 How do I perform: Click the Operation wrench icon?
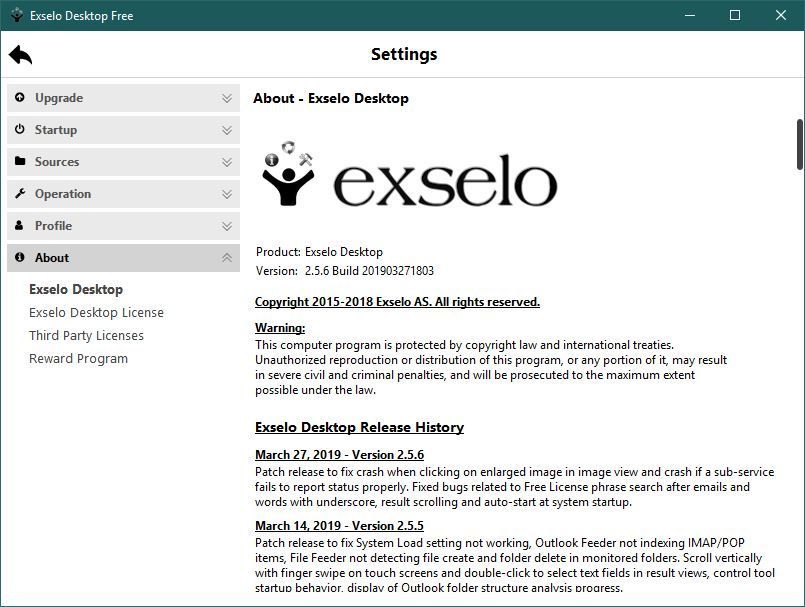20,193
